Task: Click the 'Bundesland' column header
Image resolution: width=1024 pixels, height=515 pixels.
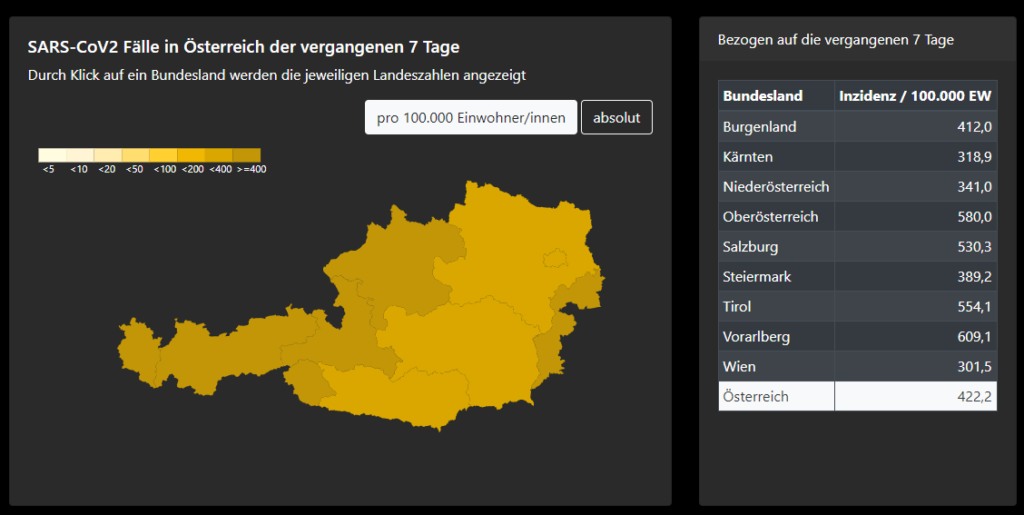Action: tap(776, 96)
